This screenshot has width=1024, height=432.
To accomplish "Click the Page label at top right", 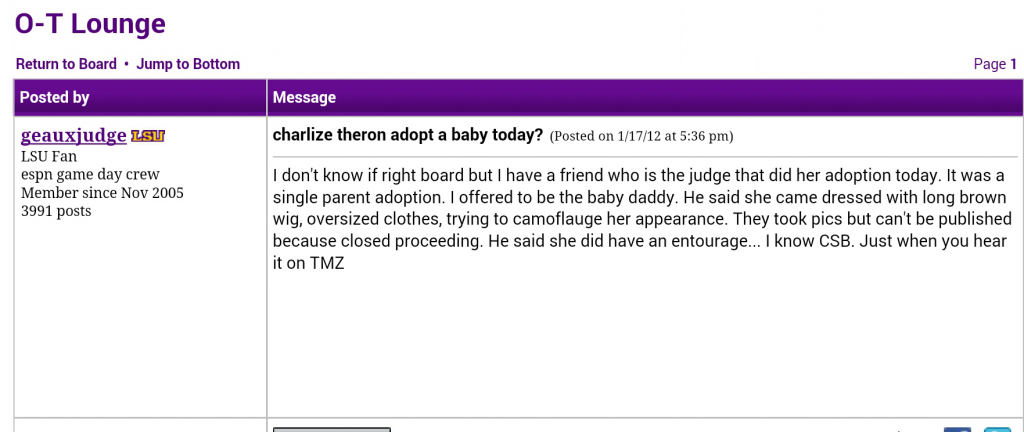I will tap(989, 64).
